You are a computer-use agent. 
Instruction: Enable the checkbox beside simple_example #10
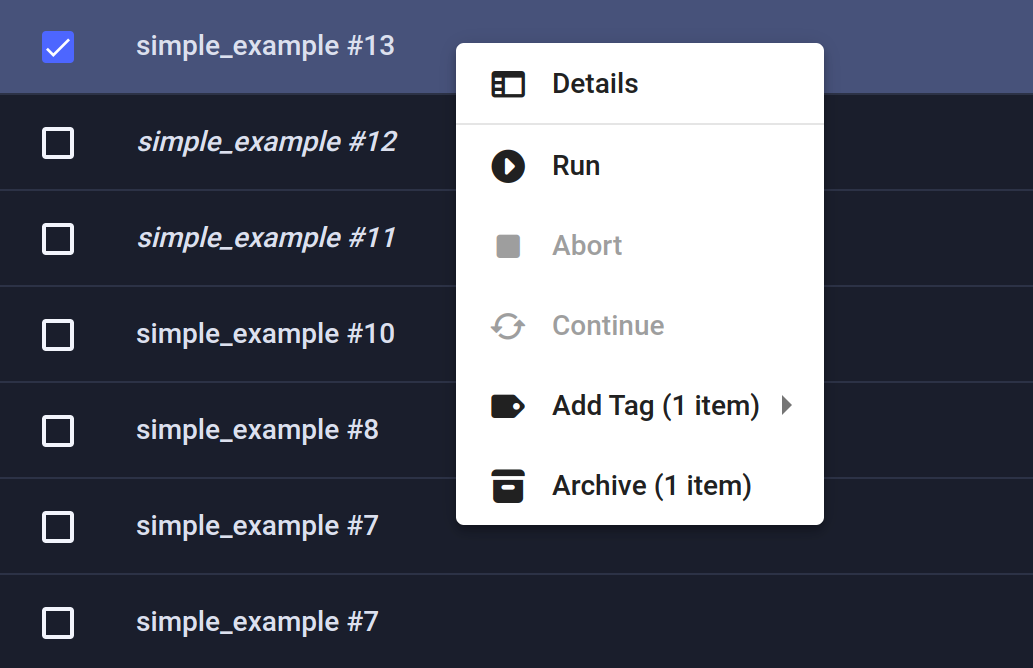58,335
